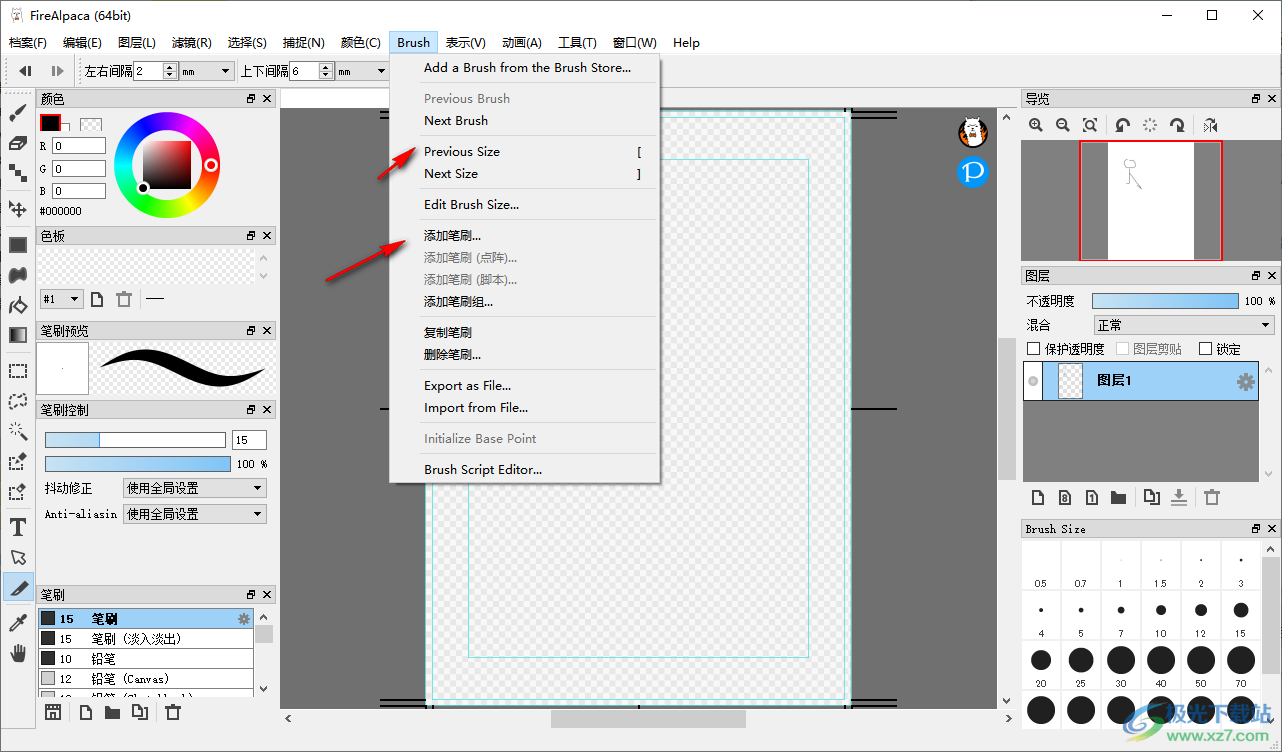
Task: Select the rectangular Selection tool
Action: point(18,371)
